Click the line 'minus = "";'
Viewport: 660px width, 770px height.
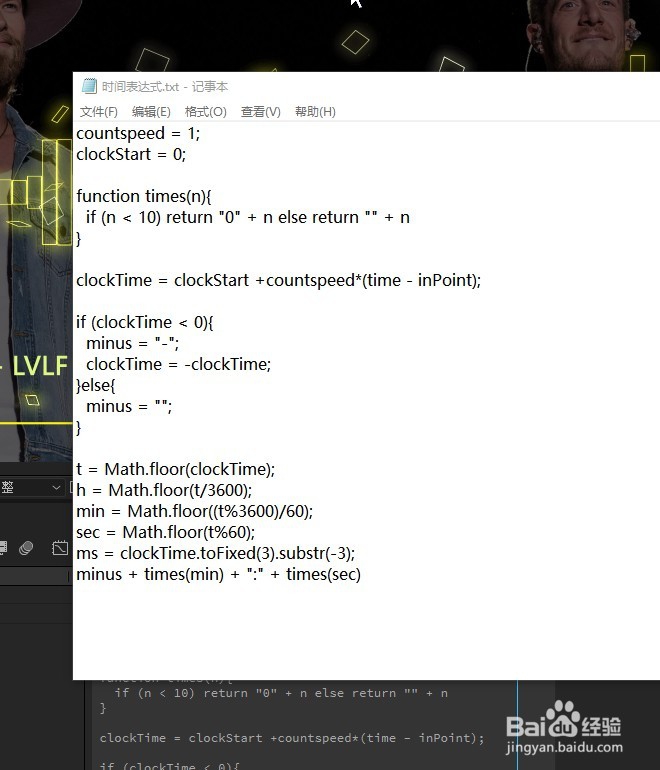pyautogui.click(x=129, y=407)
